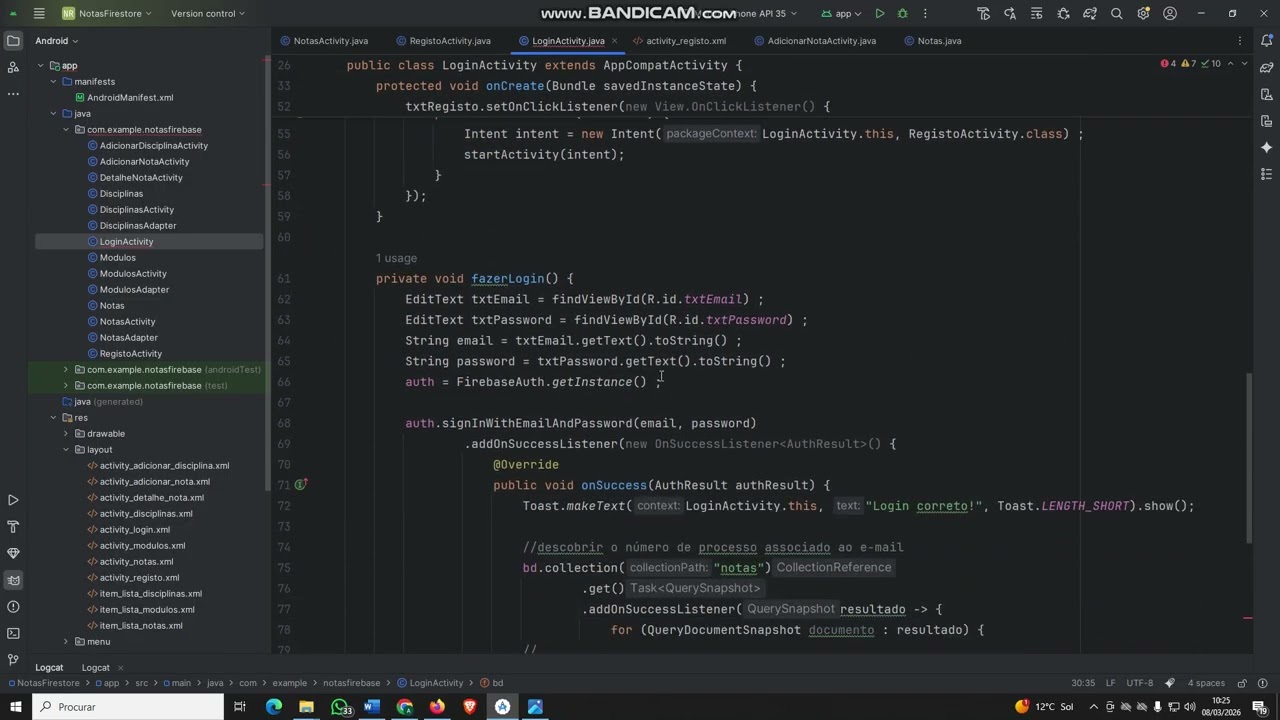Expand the menu resource folder
The image size is (1280, 720).
pos(66,642)
